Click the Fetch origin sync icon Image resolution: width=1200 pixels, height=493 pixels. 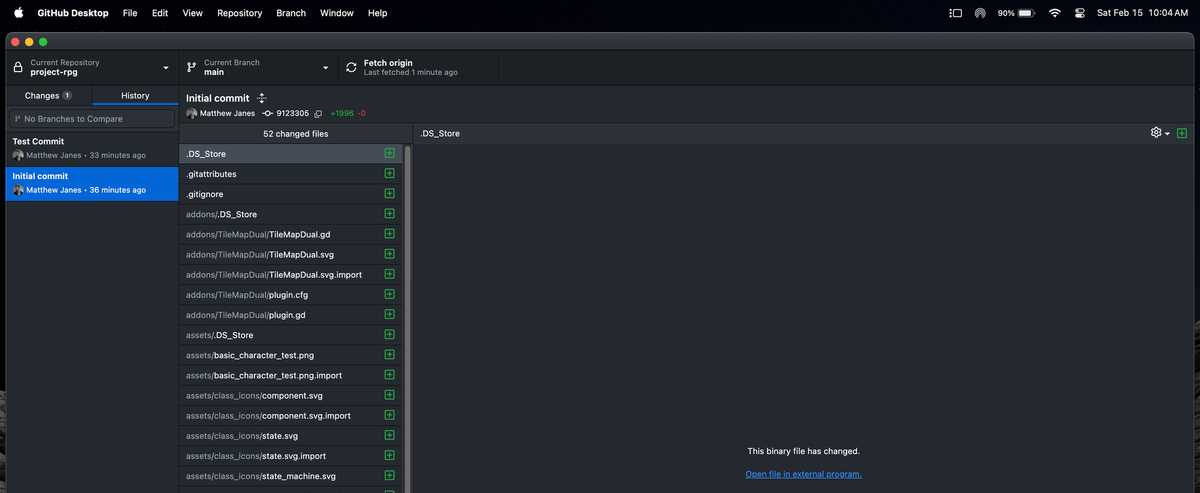[x=351, y=67]
